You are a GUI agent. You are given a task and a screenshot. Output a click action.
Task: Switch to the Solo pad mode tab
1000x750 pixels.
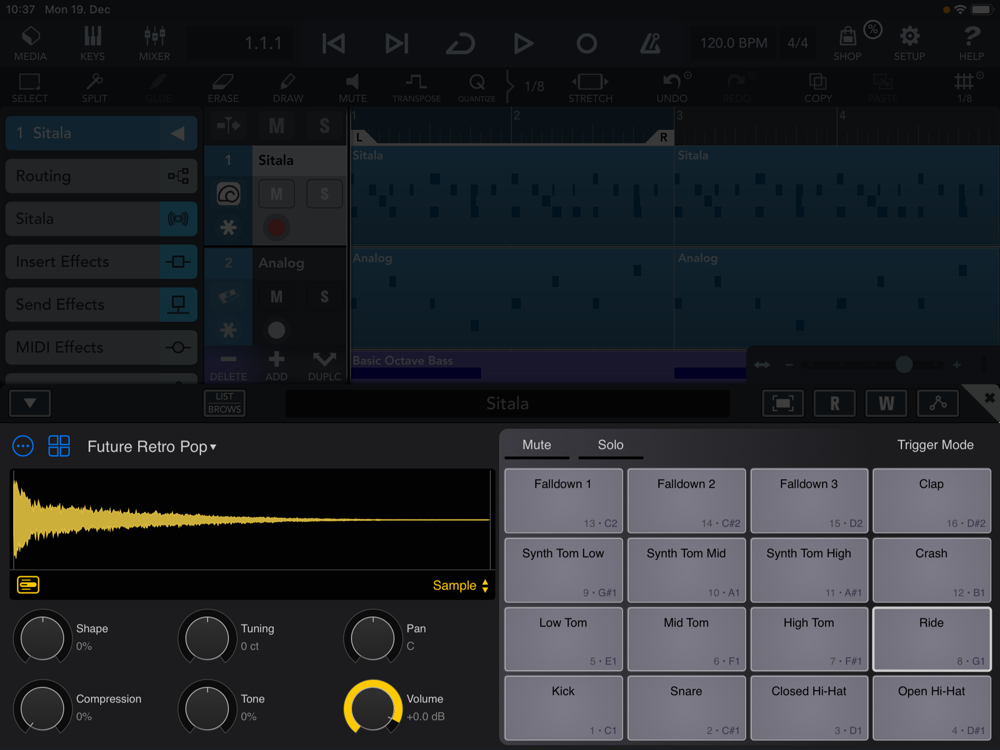coord(610,445)
